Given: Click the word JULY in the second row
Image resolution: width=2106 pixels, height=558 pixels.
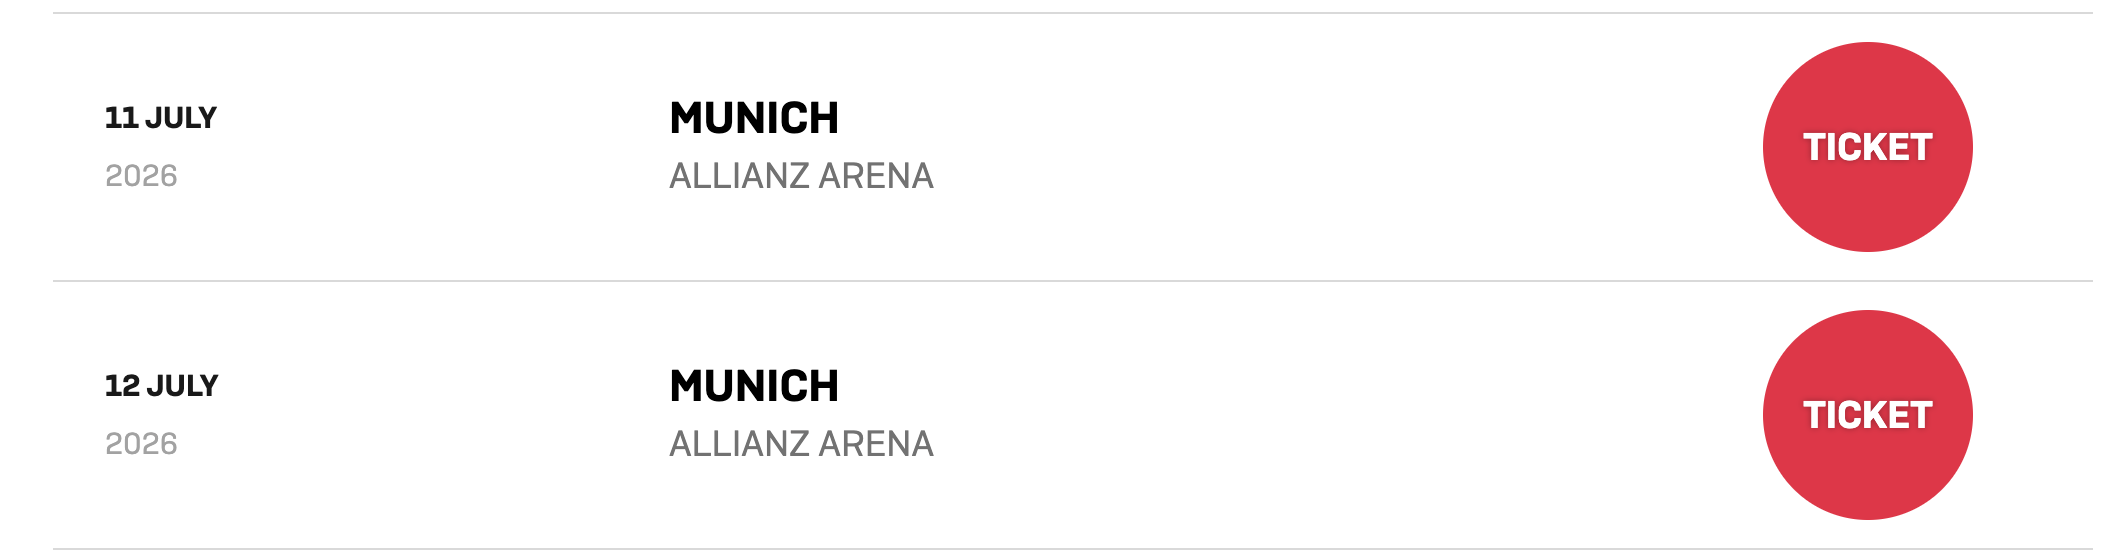Looking at the screenshot, I should (x=182, y=386).
